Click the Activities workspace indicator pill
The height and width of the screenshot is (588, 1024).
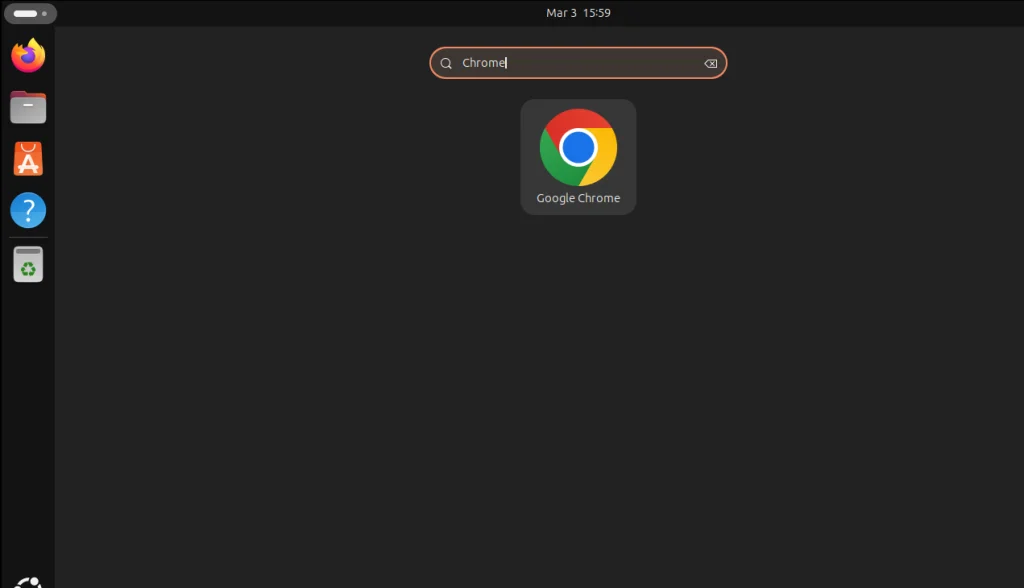point(30,13)
